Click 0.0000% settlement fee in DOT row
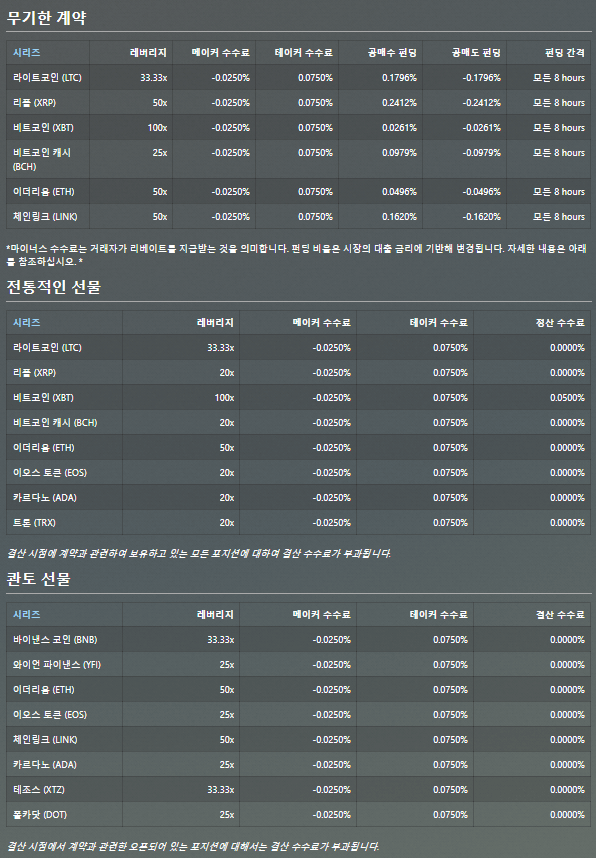The width and height of the screenshot is (596, 858). click(568, 815)
